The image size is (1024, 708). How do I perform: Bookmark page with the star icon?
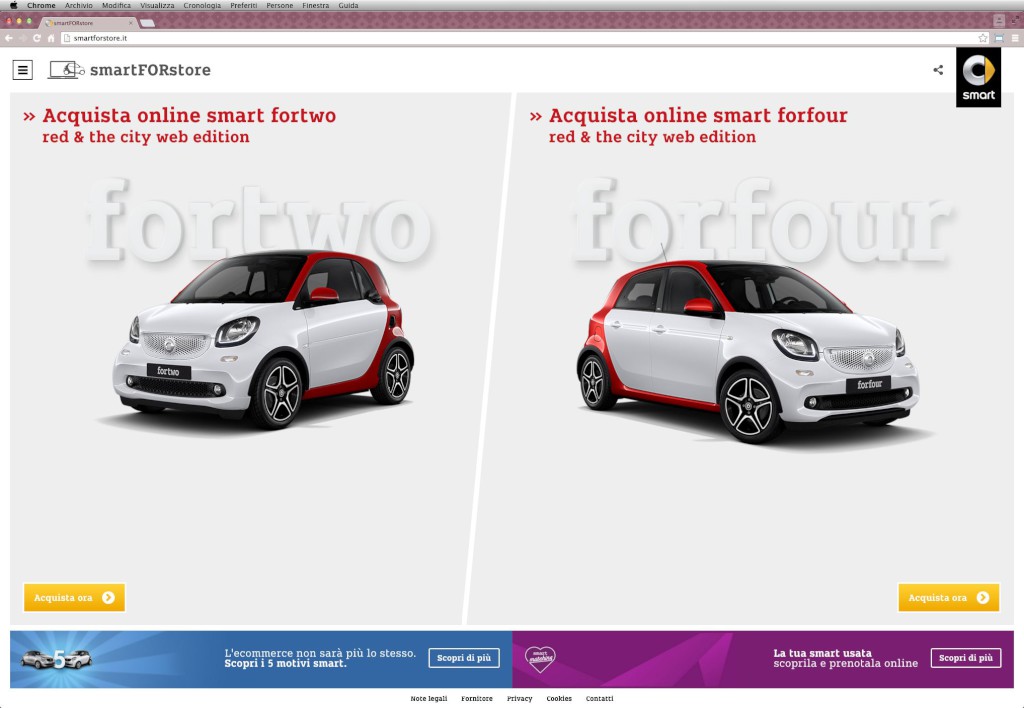tap(983, 38)
